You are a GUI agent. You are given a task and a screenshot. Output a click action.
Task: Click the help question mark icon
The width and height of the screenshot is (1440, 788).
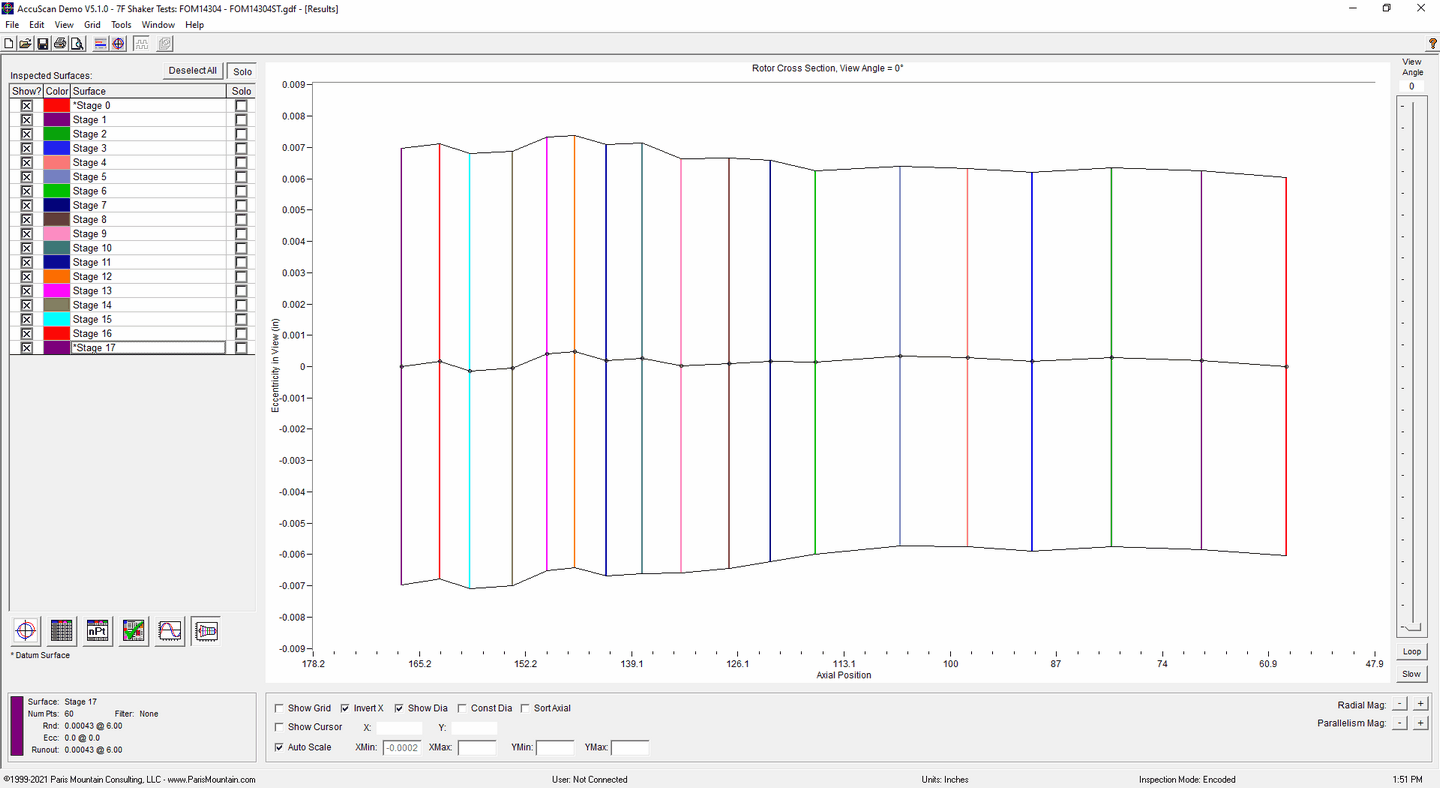point(1432,42)
